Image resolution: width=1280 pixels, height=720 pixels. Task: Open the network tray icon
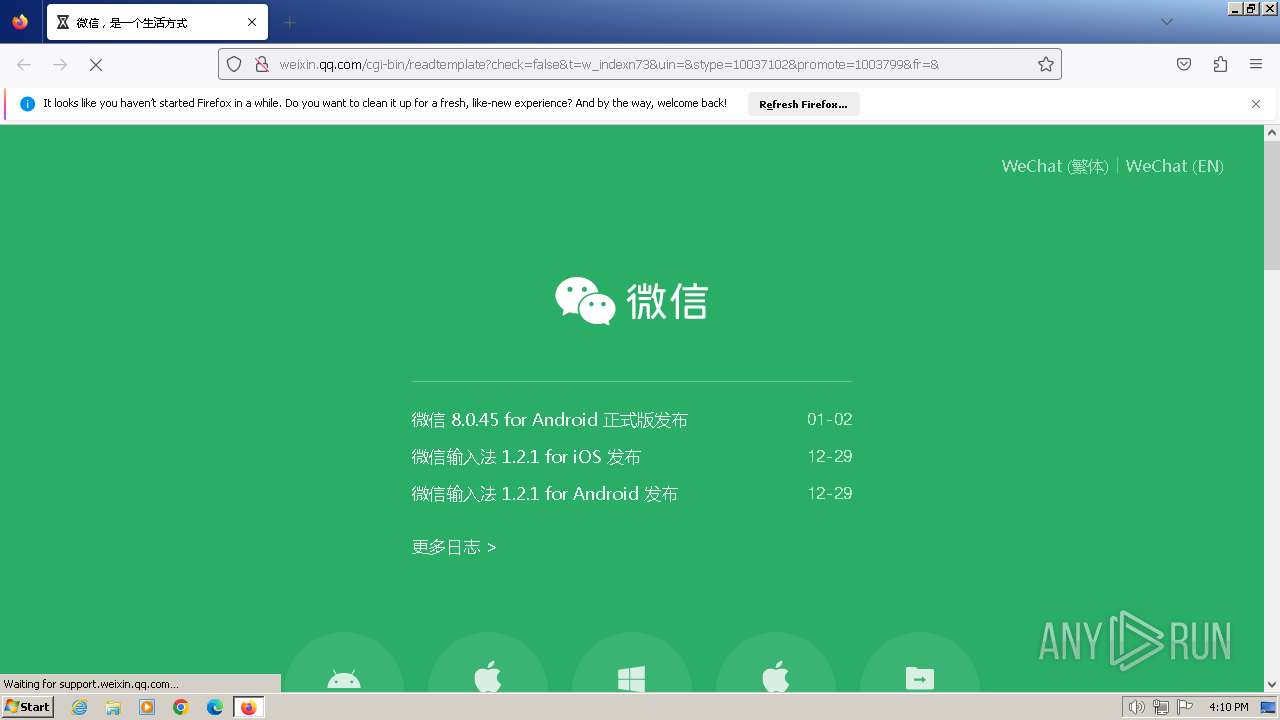1161,707
